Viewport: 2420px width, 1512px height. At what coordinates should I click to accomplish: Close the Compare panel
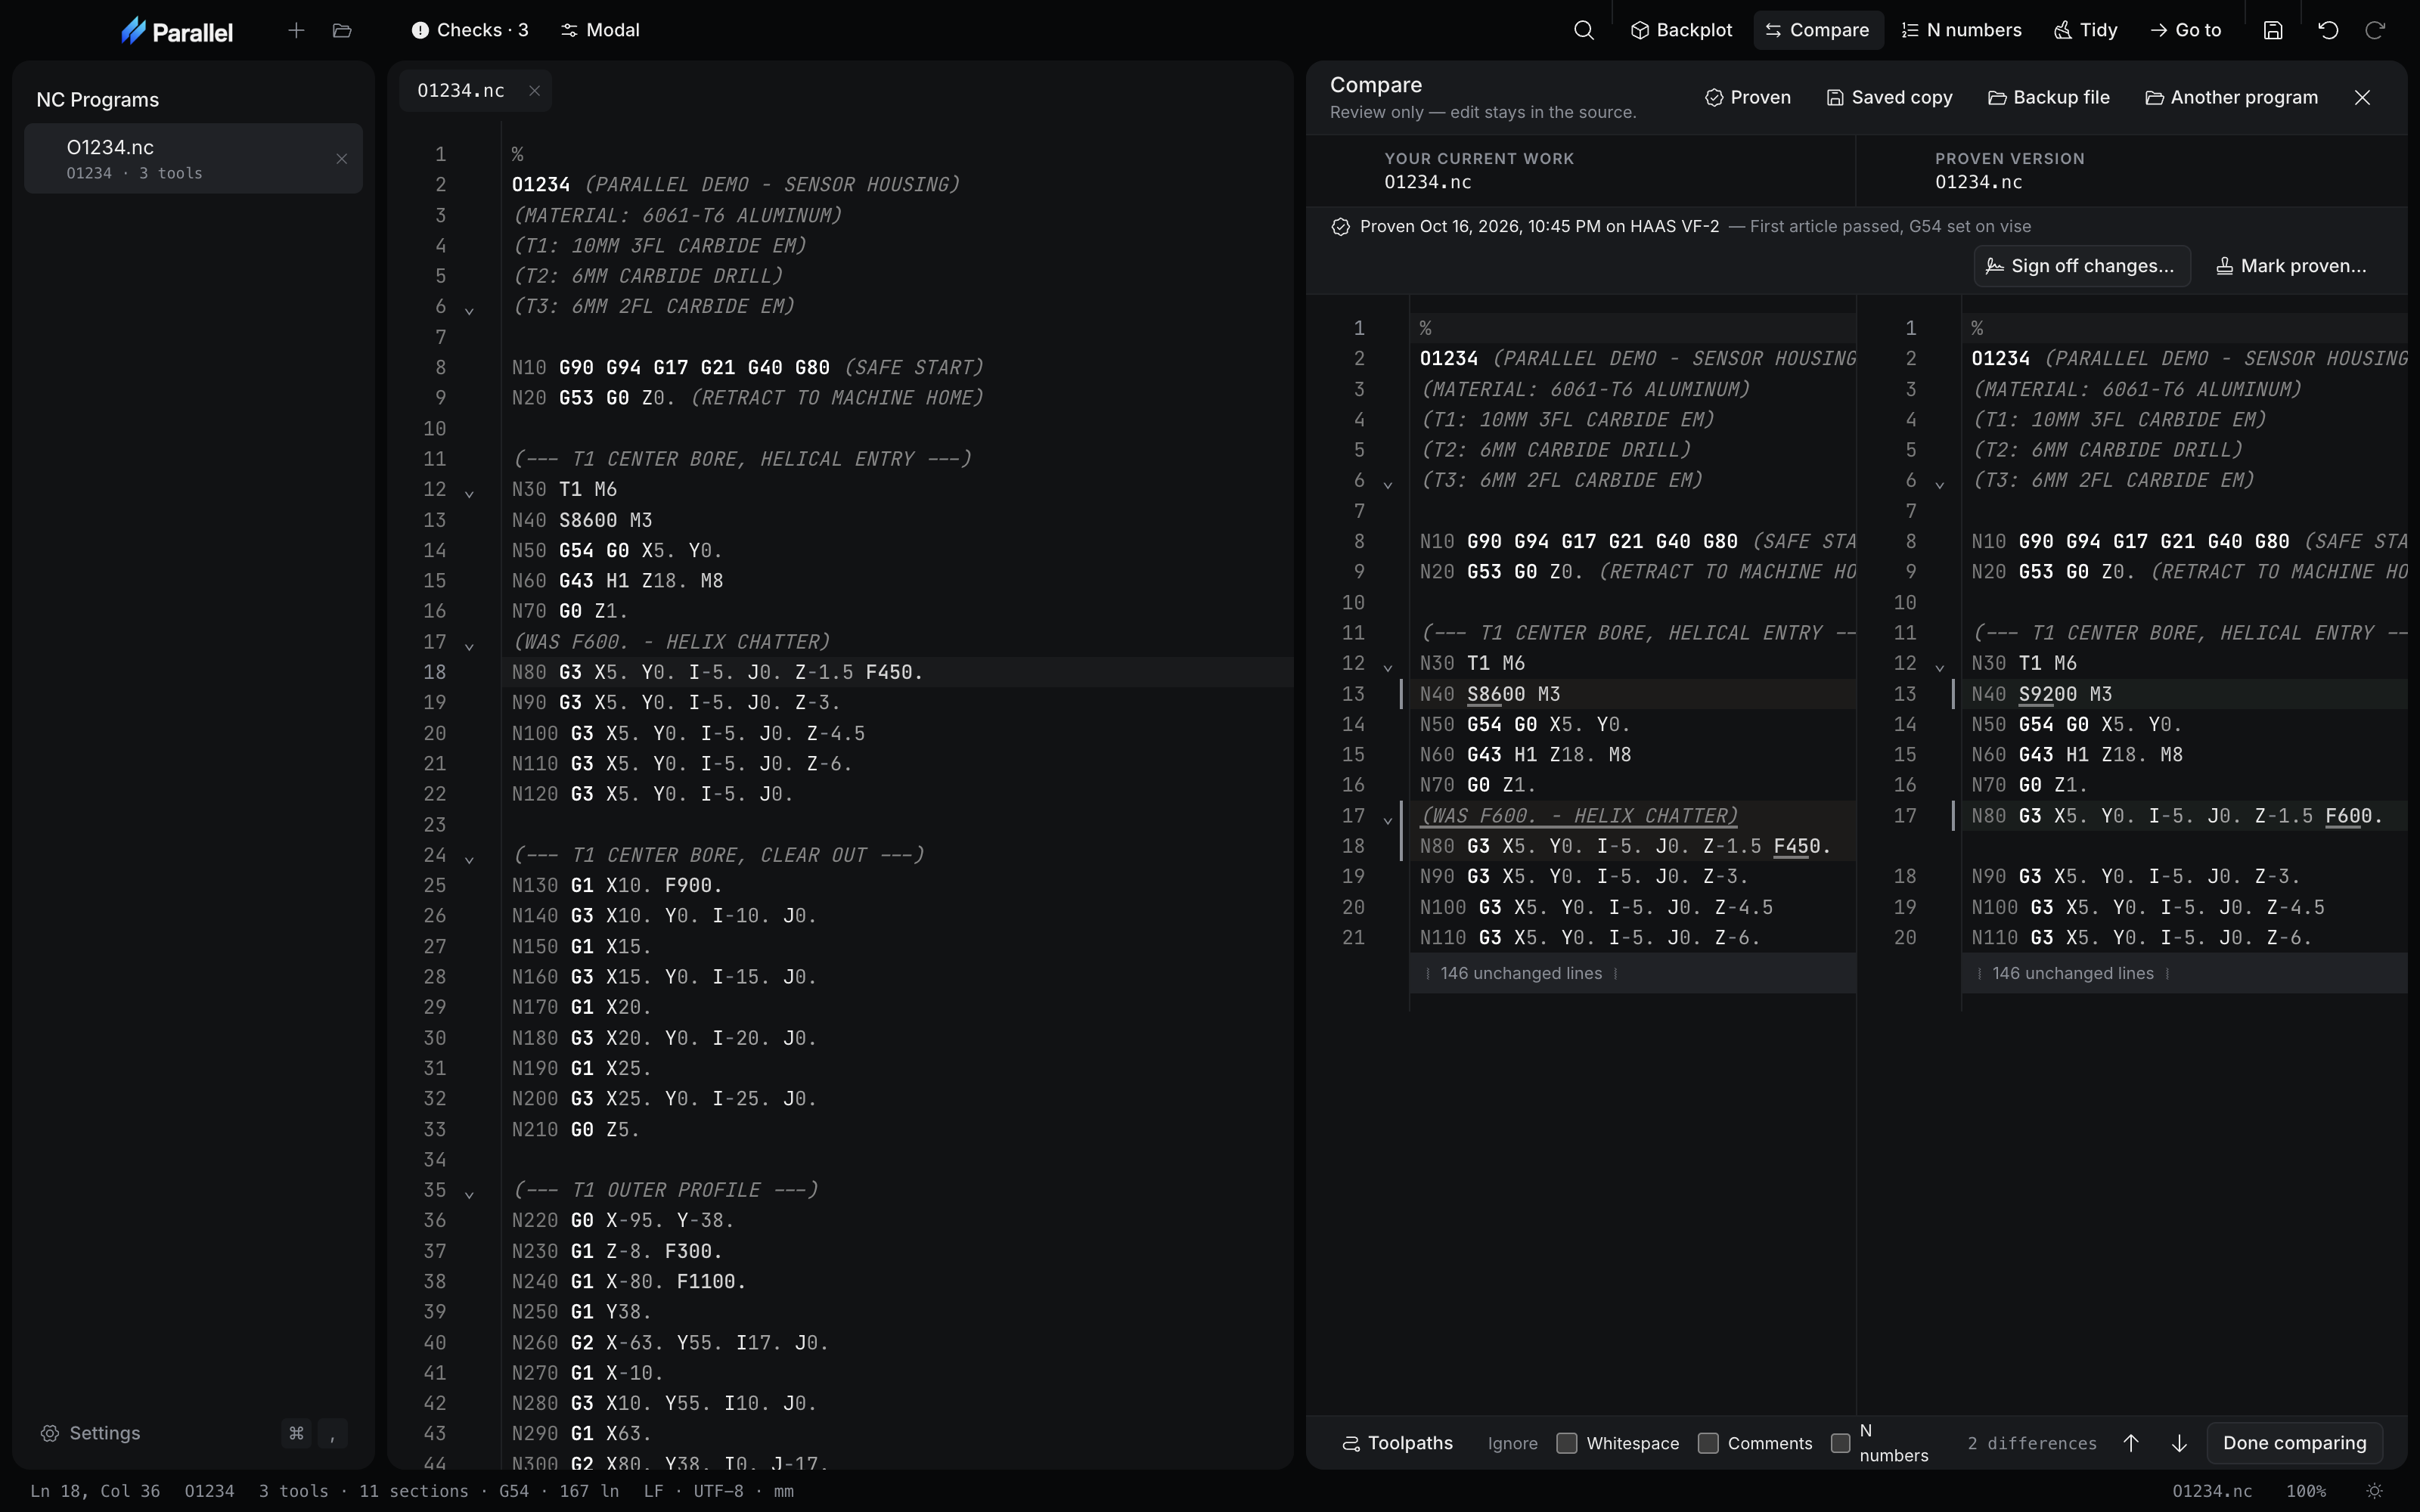[2362, 97]
